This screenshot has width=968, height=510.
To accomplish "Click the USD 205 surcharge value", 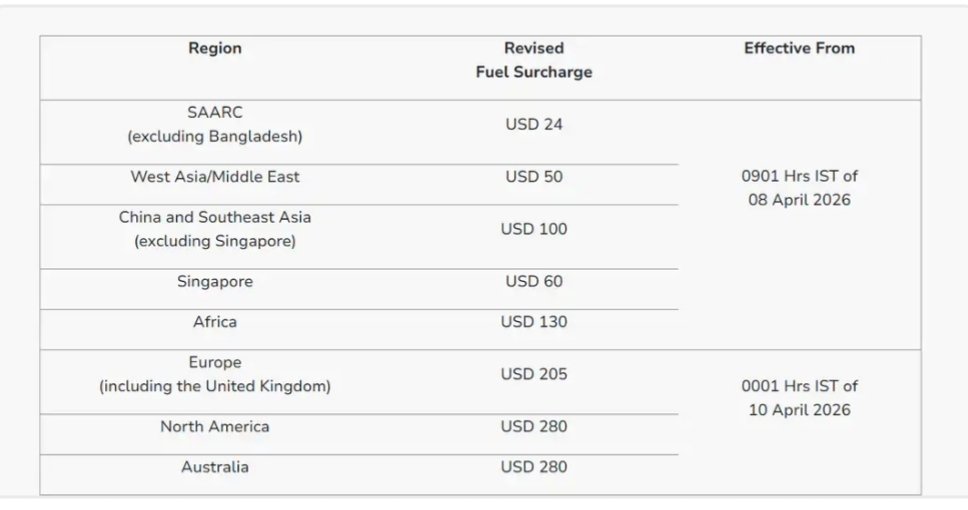I will [534, 374].
